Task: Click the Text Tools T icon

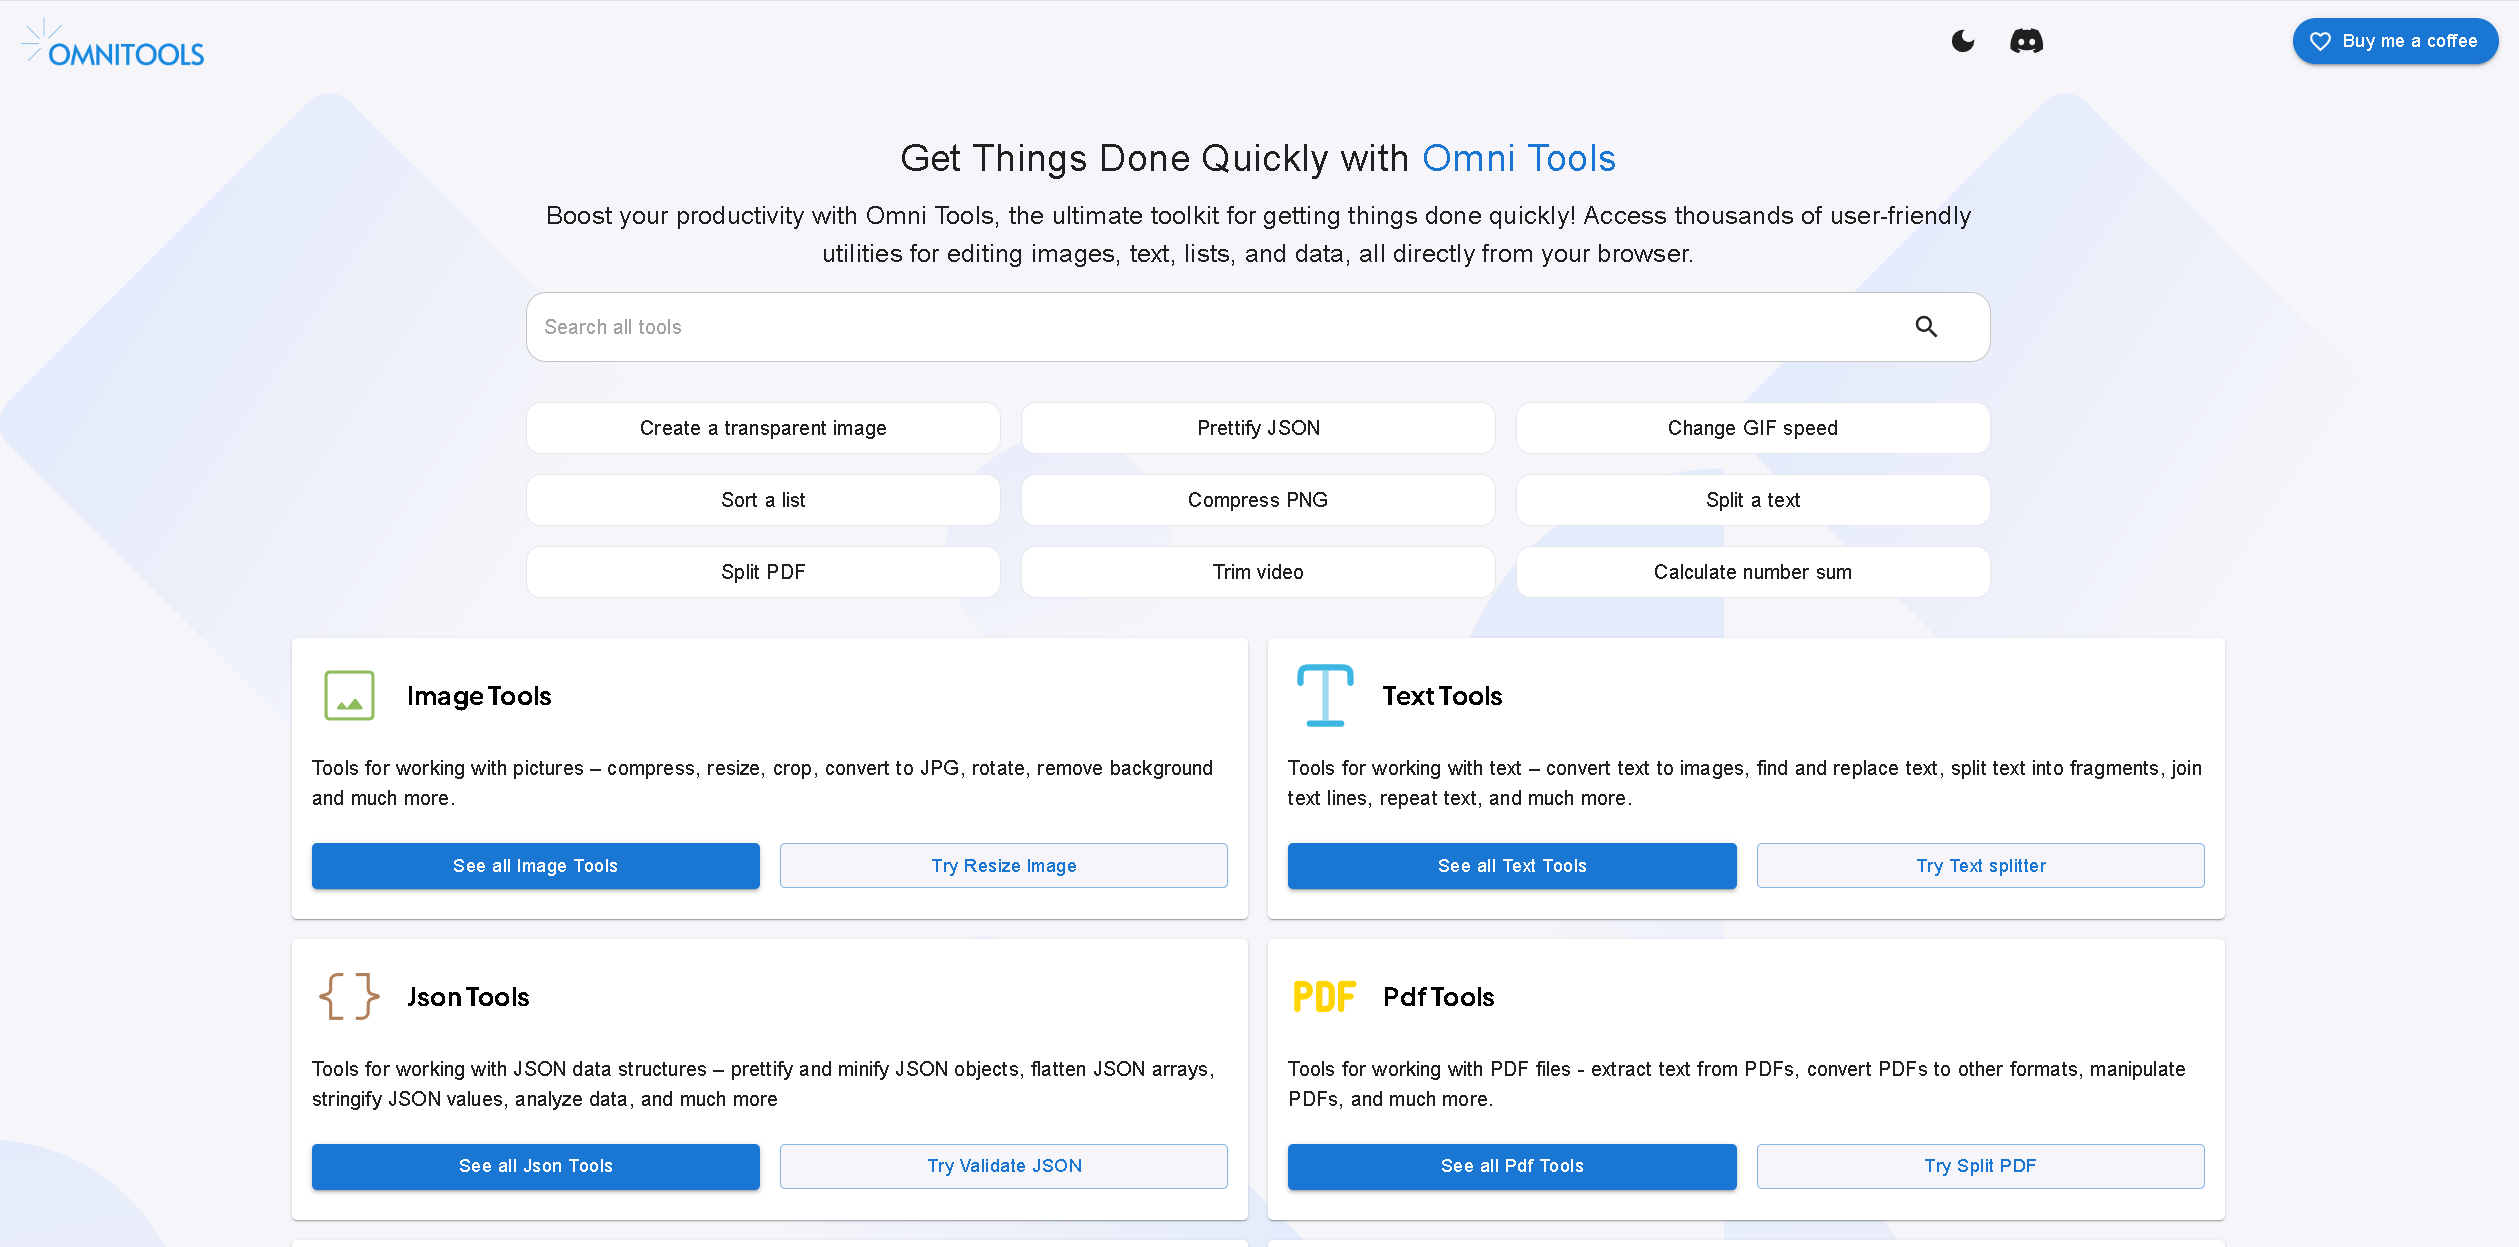Action: pyautogui.click(x=1325, y=696)
